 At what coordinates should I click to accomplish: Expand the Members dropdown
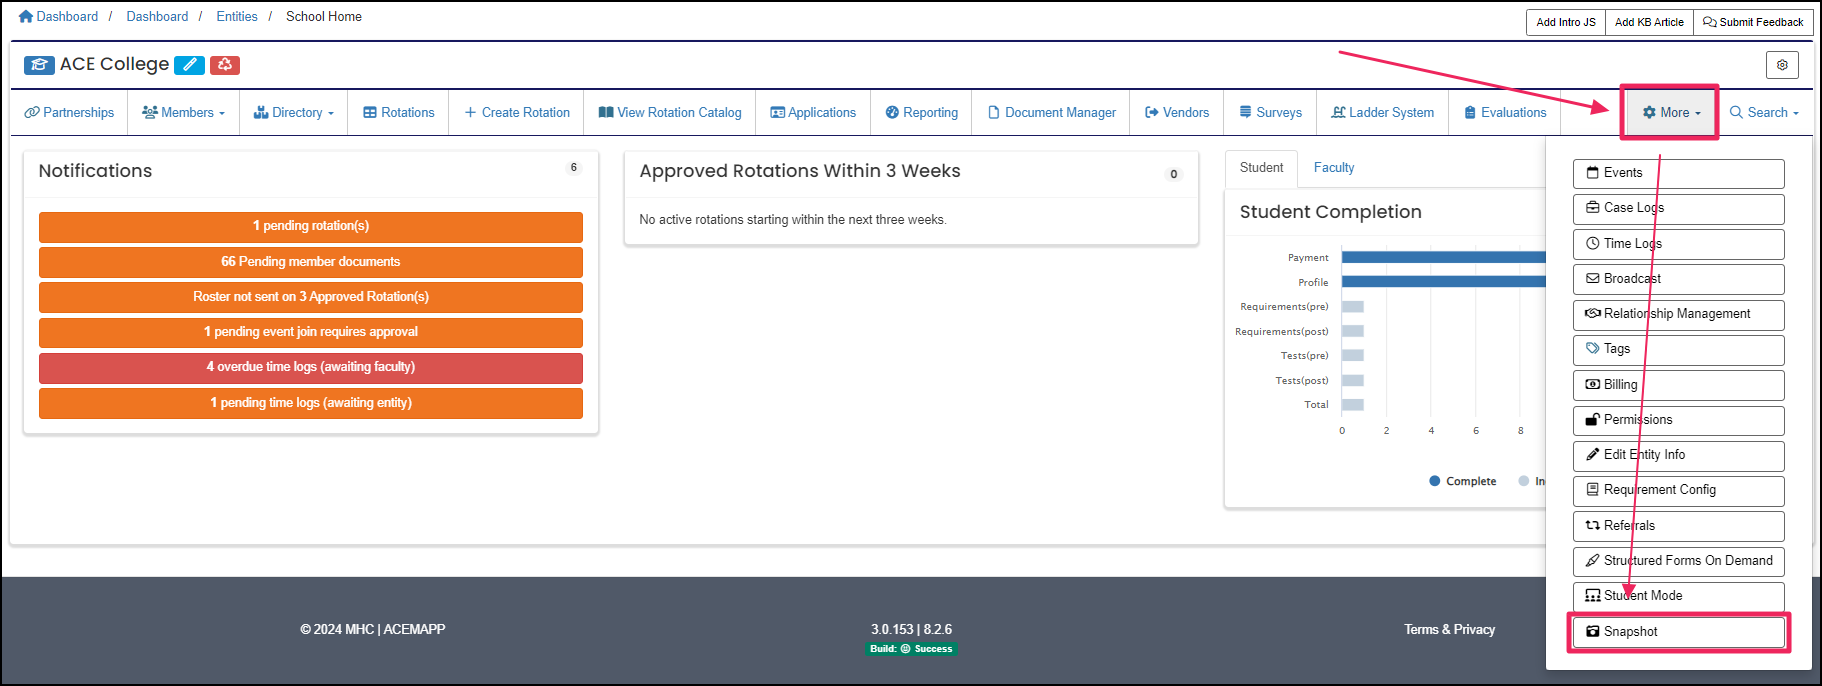[183, 113]
